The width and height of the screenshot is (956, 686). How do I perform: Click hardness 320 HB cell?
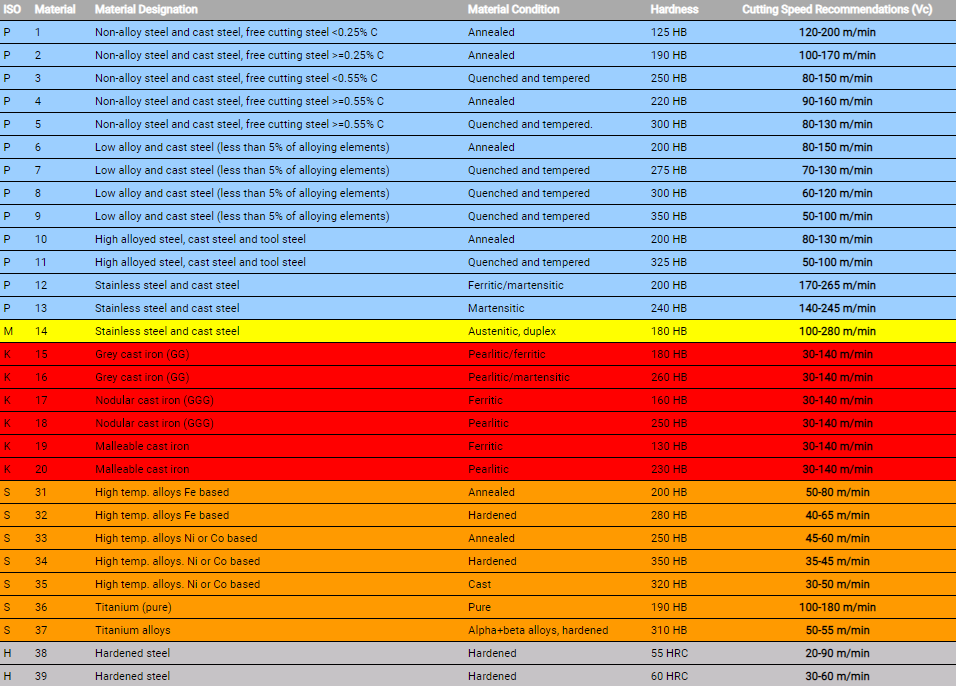tap(669, 584)
